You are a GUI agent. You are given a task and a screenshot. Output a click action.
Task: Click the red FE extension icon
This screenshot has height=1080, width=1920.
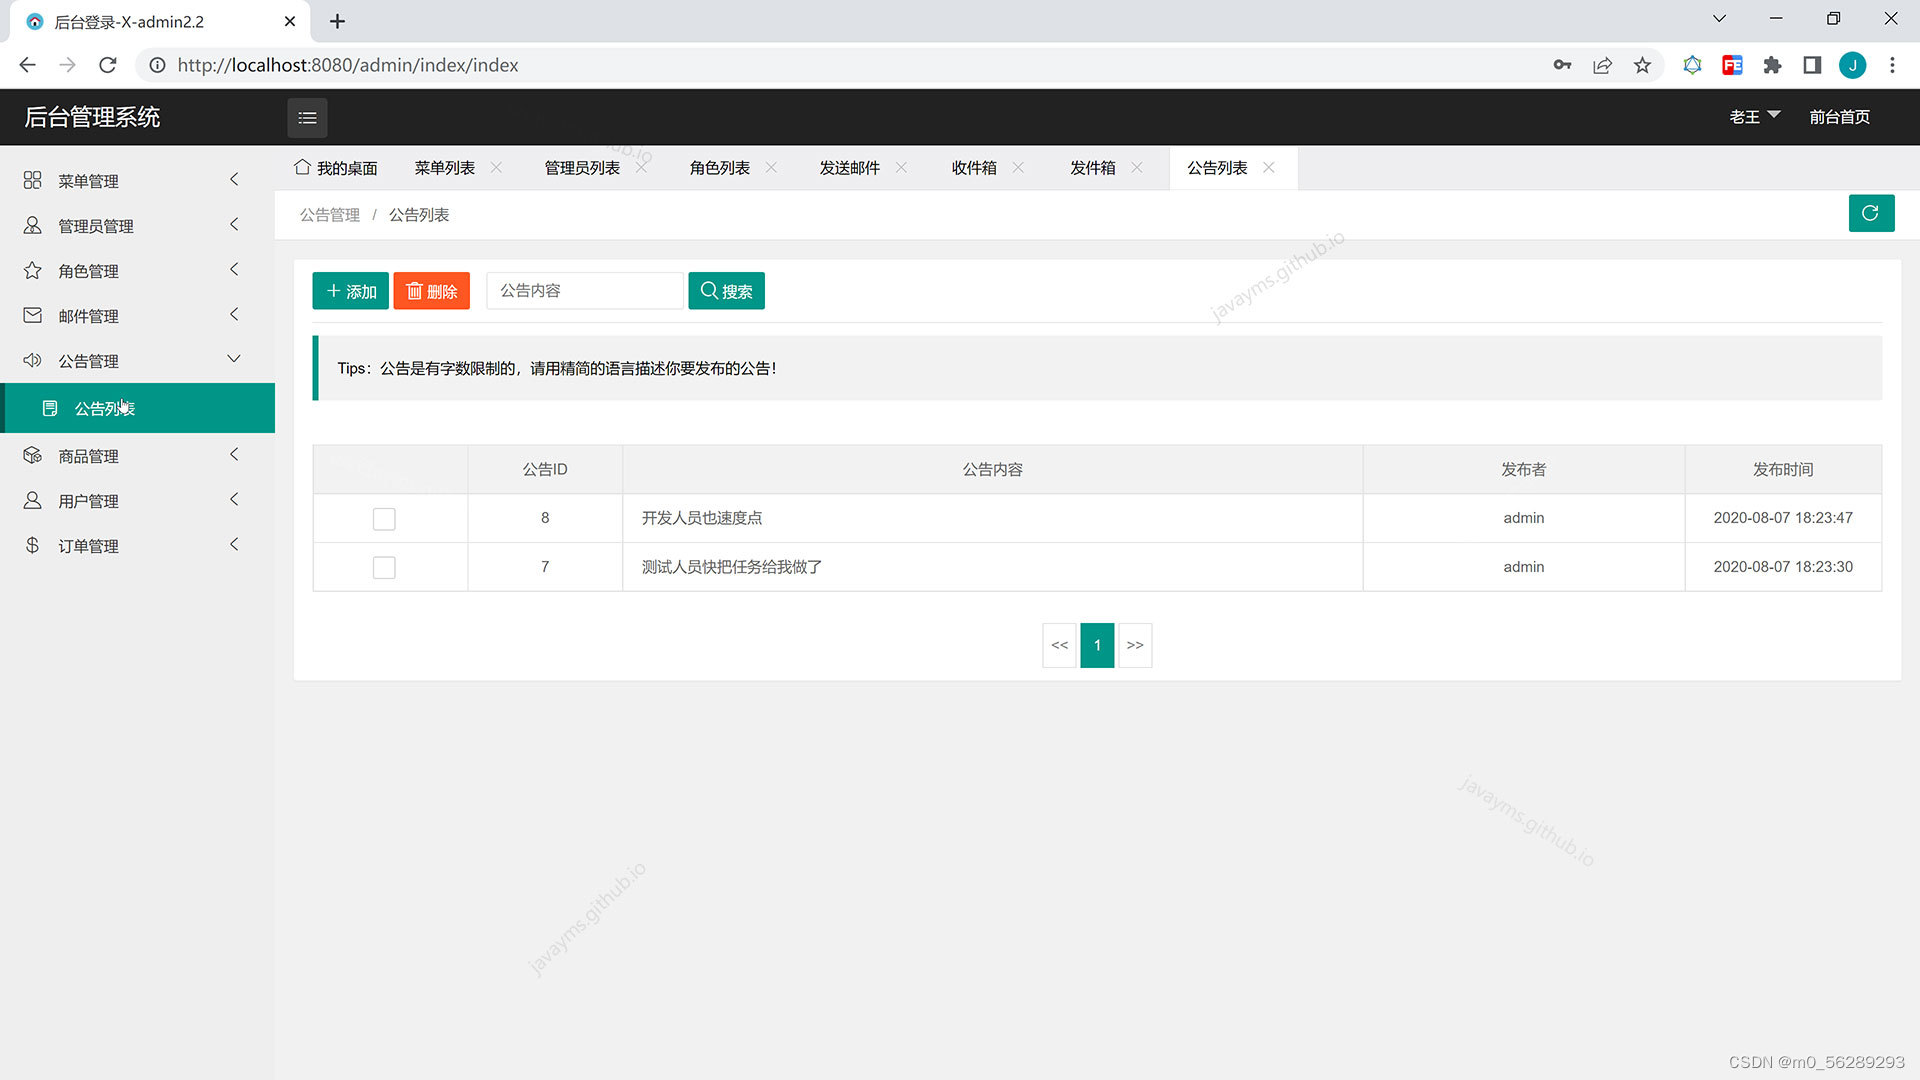tap(1732, 65)
